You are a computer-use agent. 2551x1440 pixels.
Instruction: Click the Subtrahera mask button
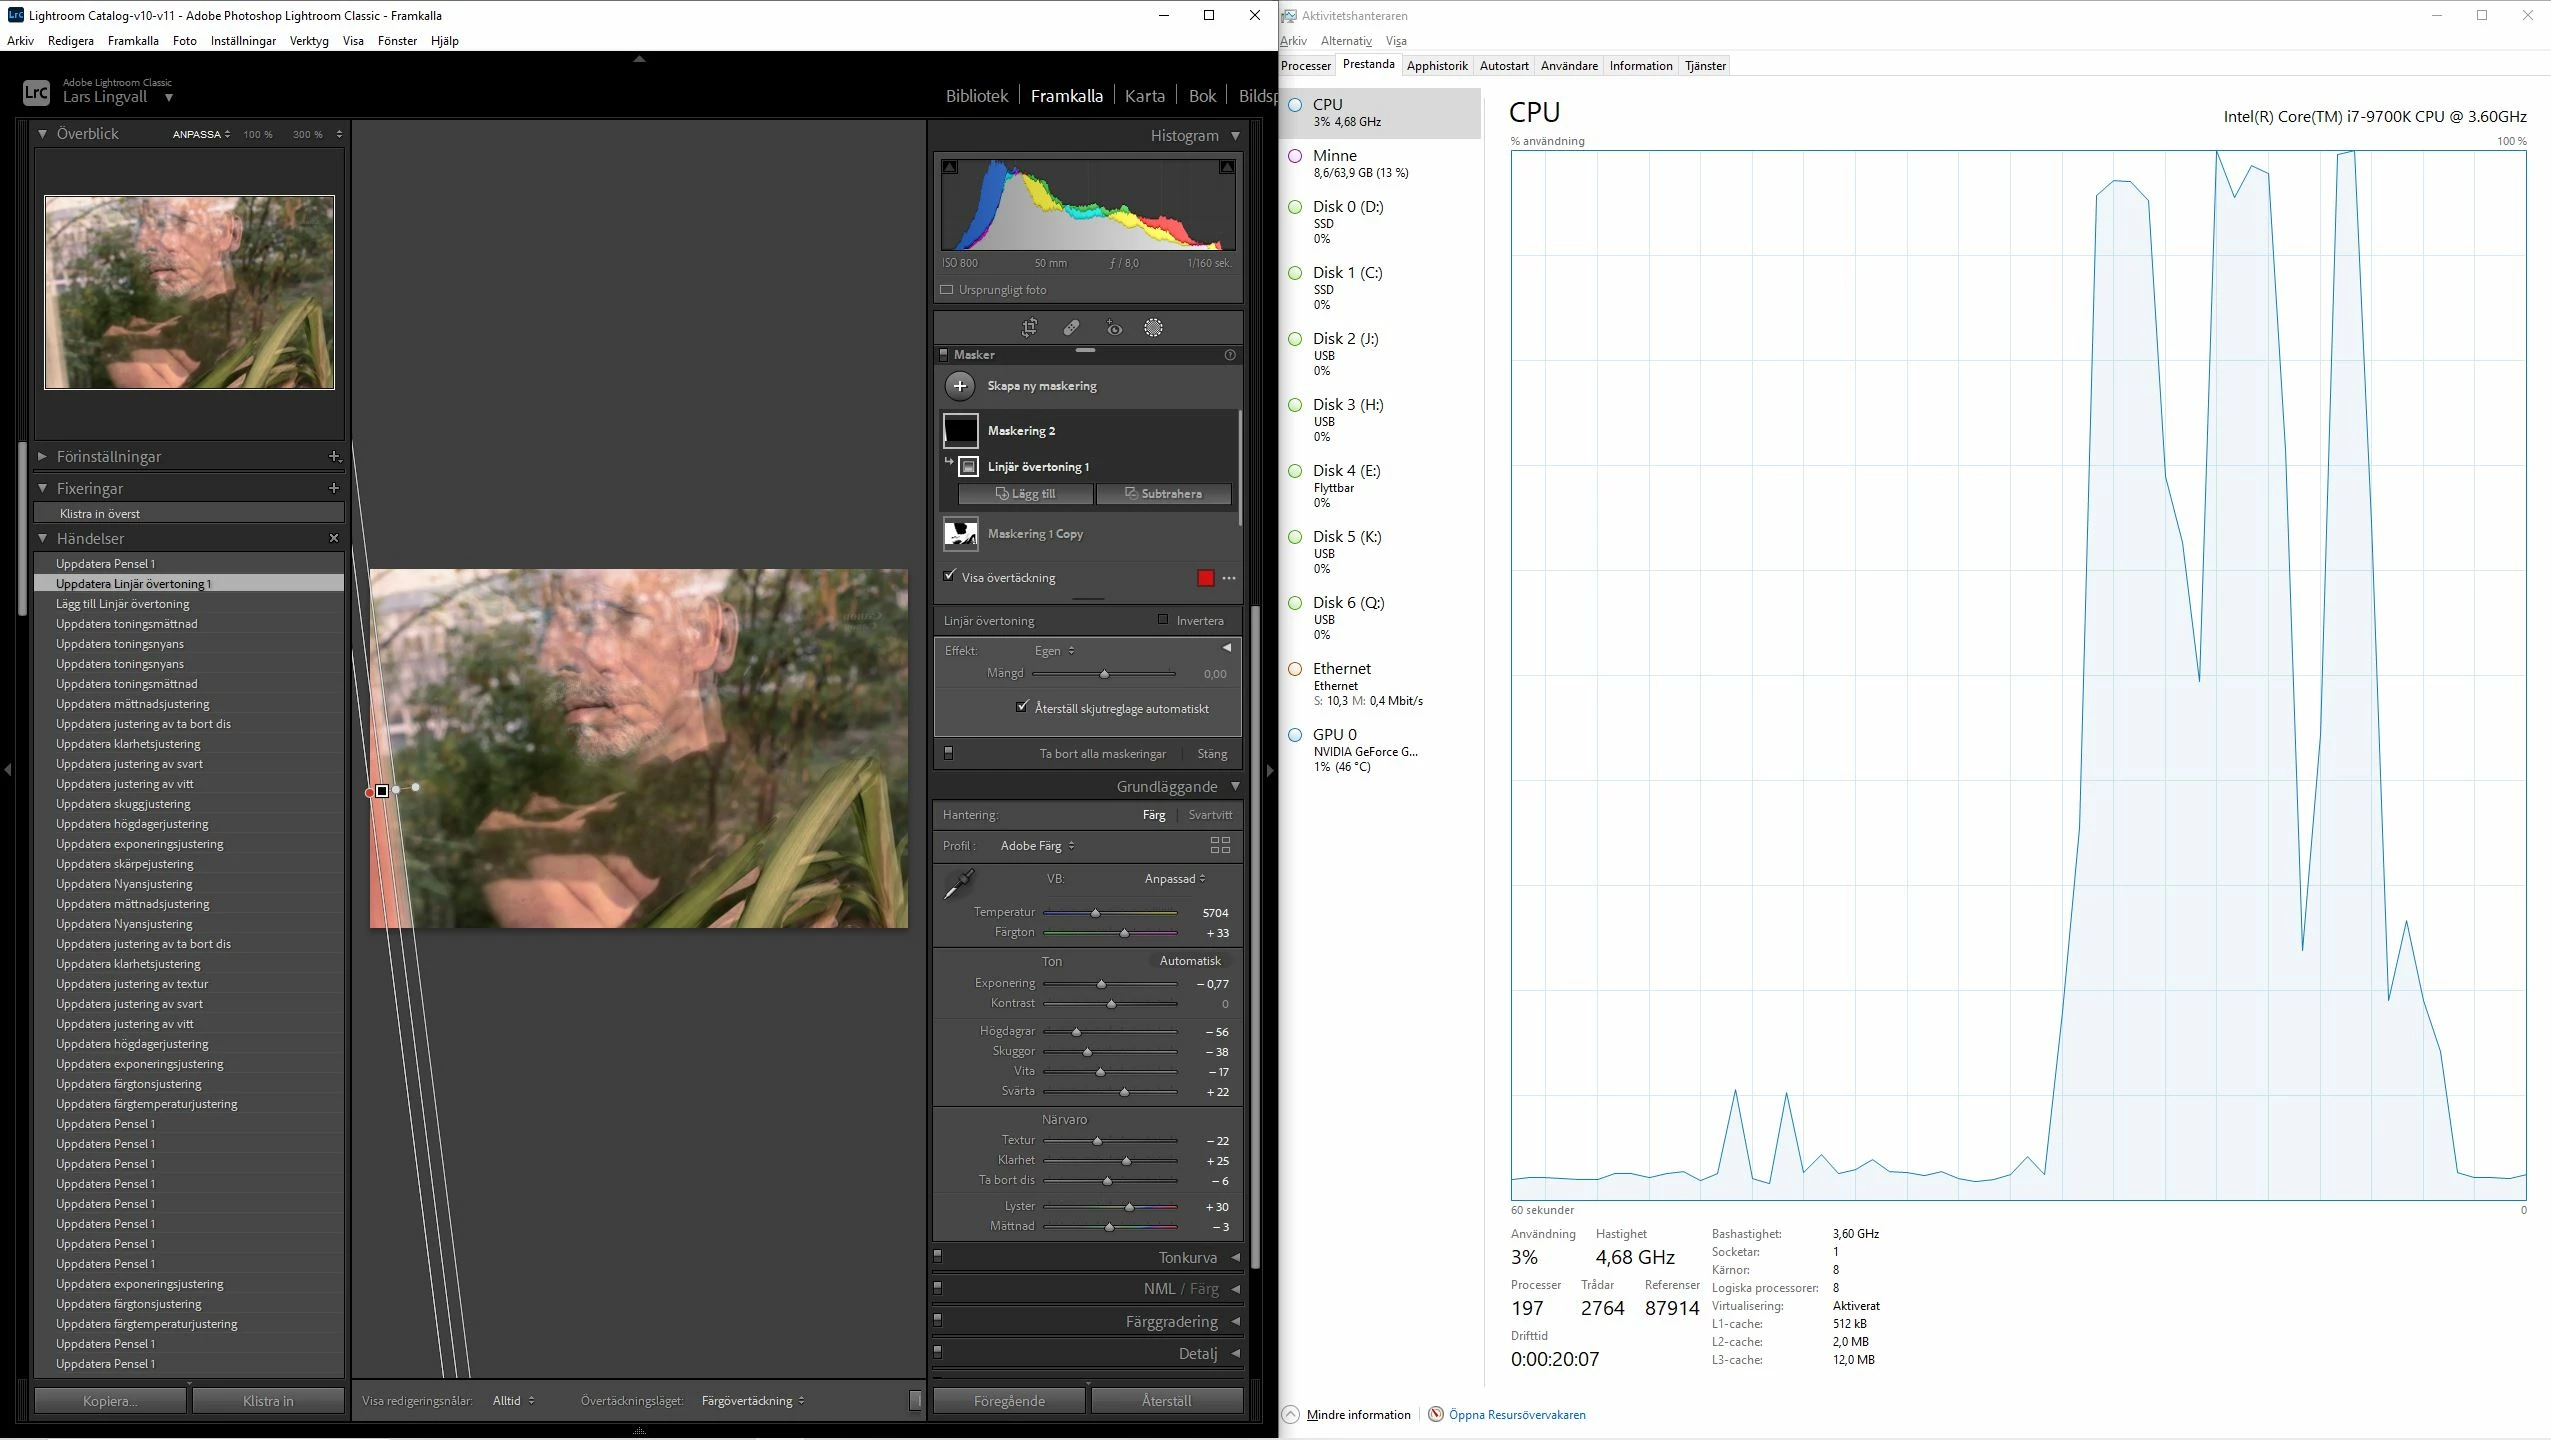point(1163,494)
